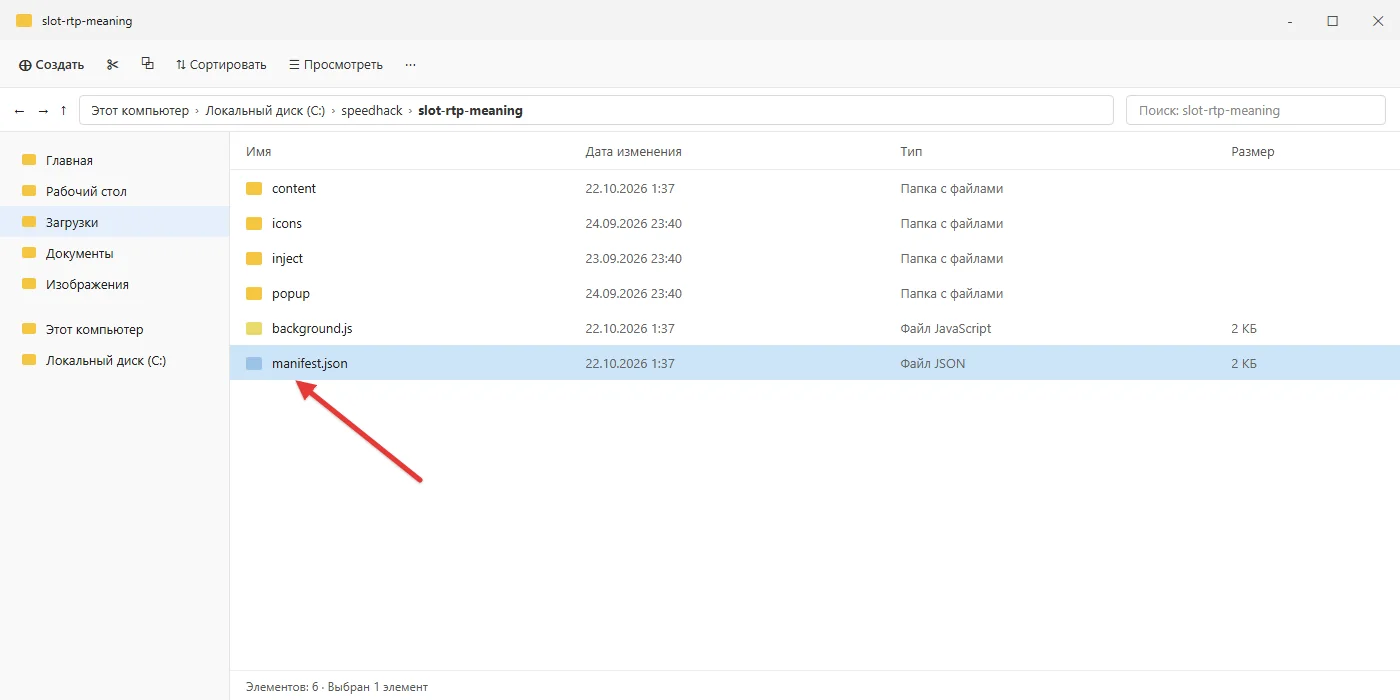The image size is (1400, 700).
Task: Click the copy icon in toolbar
Action: click(x=148, y=64)
